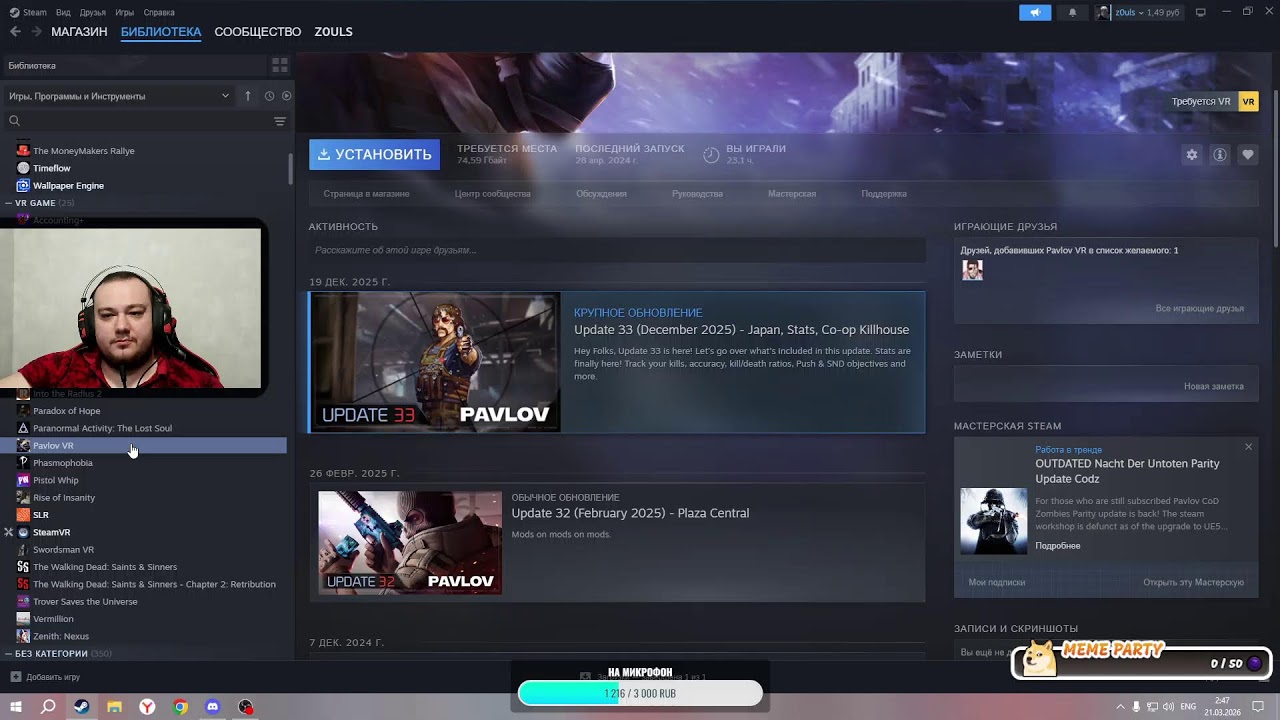
Task: Open the Вид menu
Action: (x=63, y=12)
